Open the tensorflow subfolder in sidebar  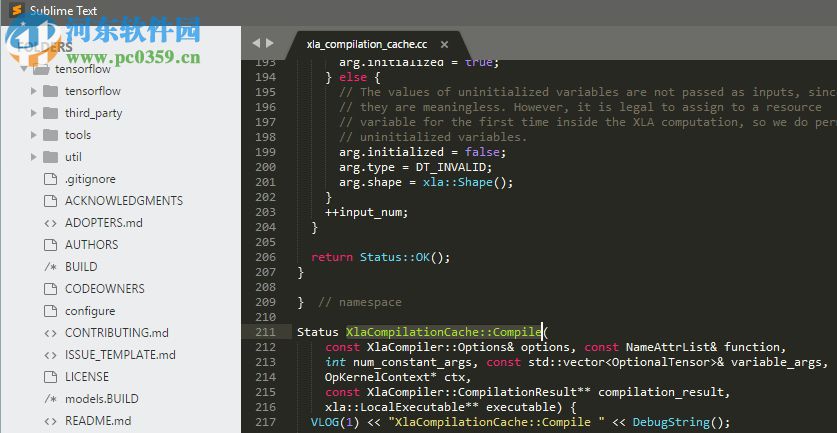point(93,91)
